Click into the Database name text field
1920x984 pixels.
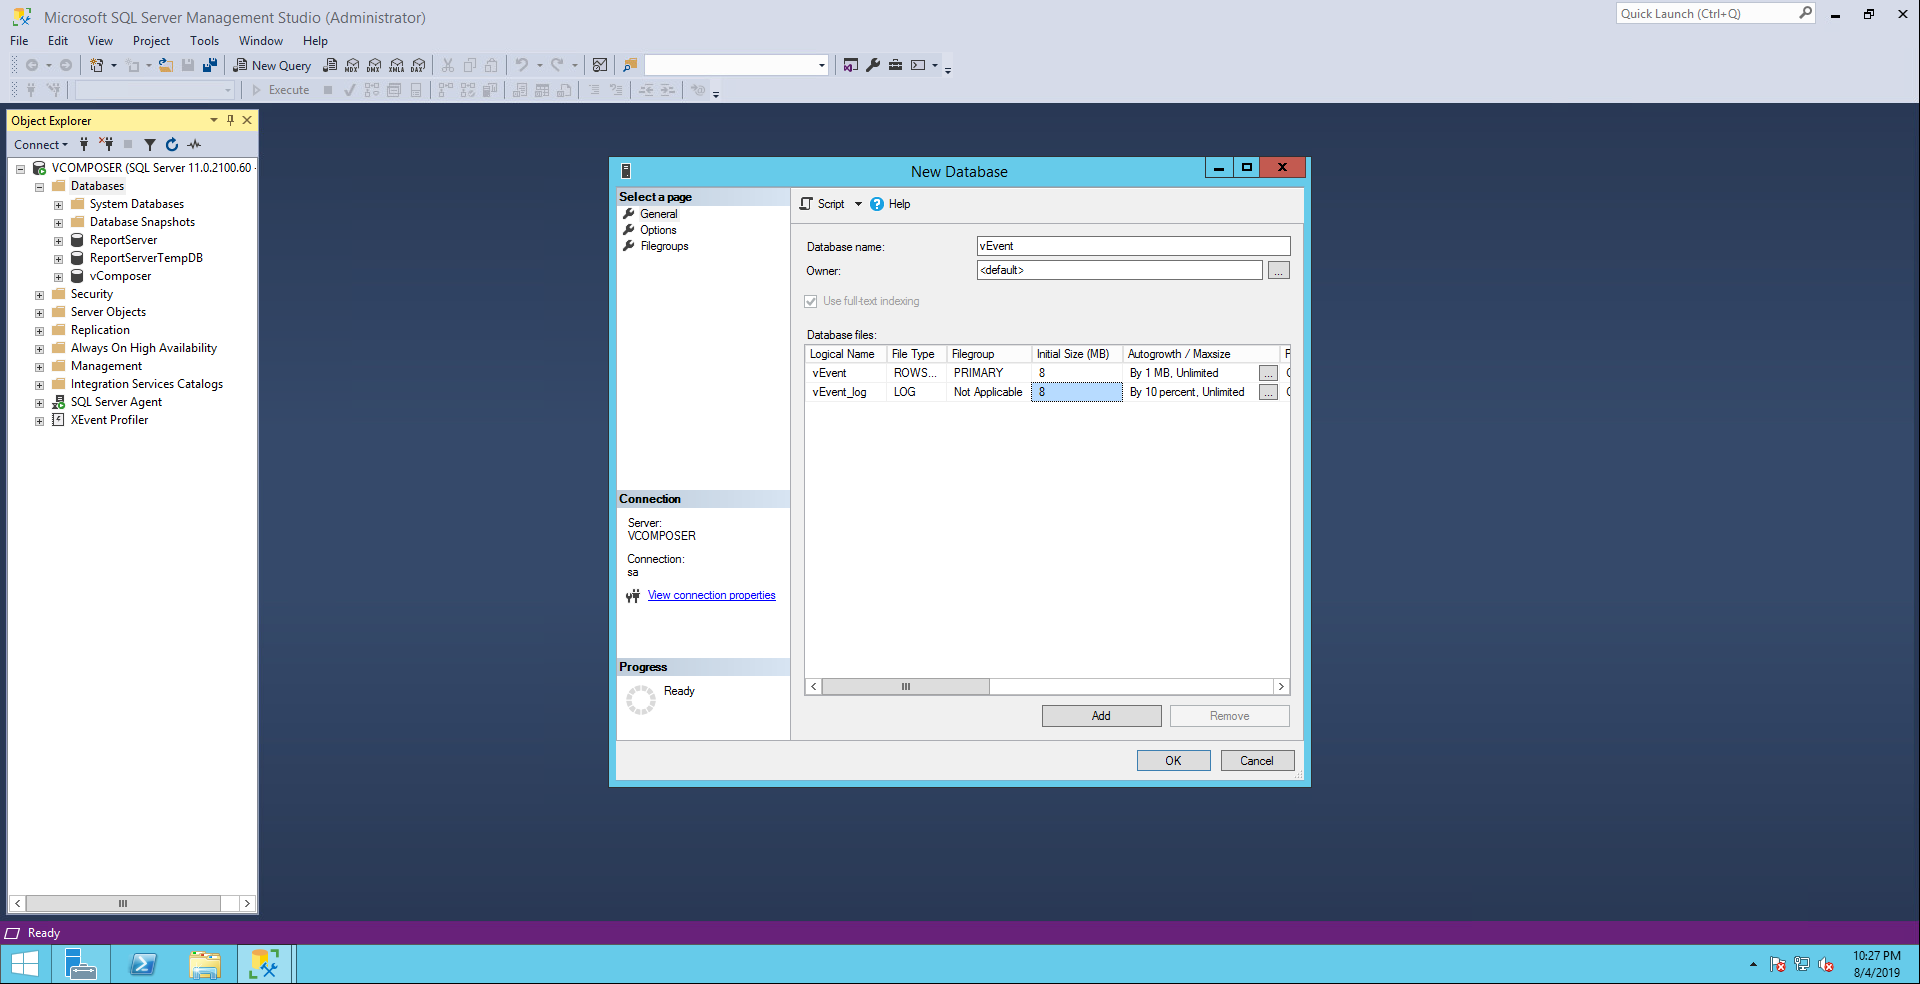(x=1132, y=246)
